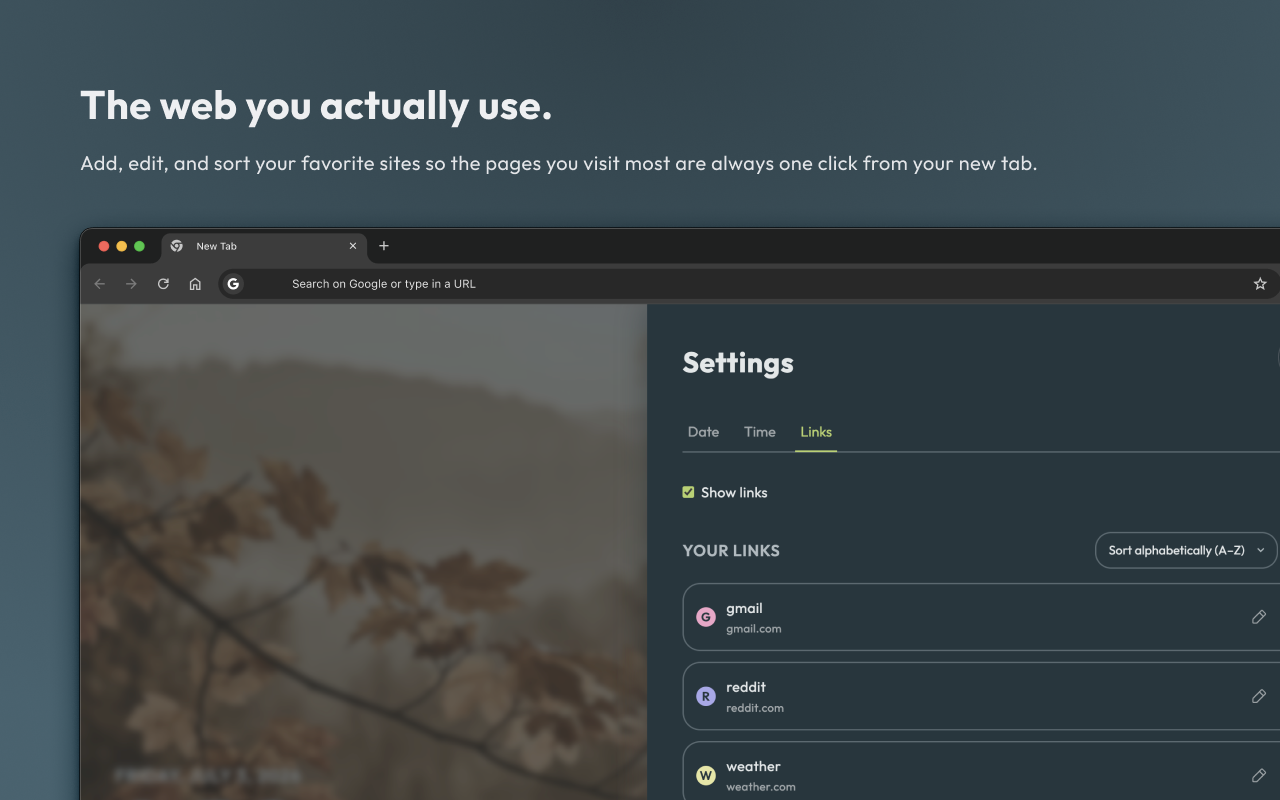Click the yellow W avatar for weather
The width and height of the screenshot is (1280, 800).
click(x=706, y=775)
